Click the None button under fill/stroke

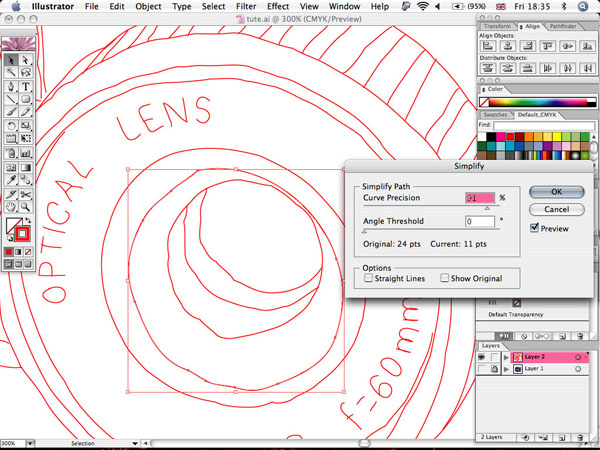[x=28, y=252]
